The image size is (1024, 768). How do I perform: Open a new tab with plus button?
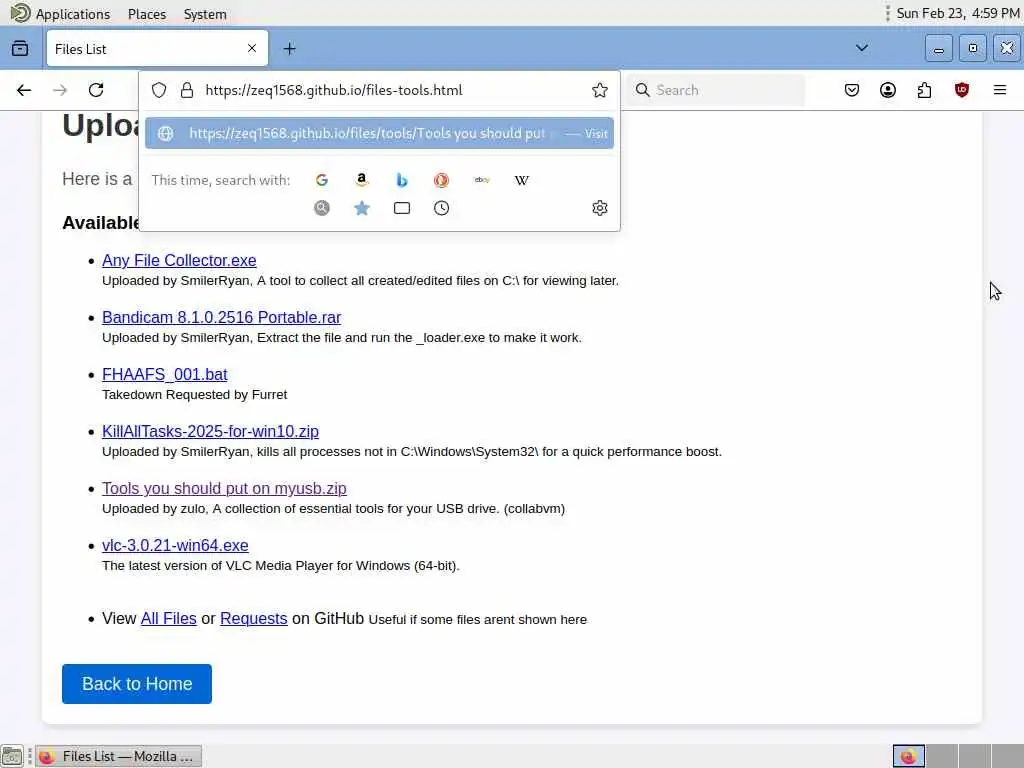[x=289, y=48]
